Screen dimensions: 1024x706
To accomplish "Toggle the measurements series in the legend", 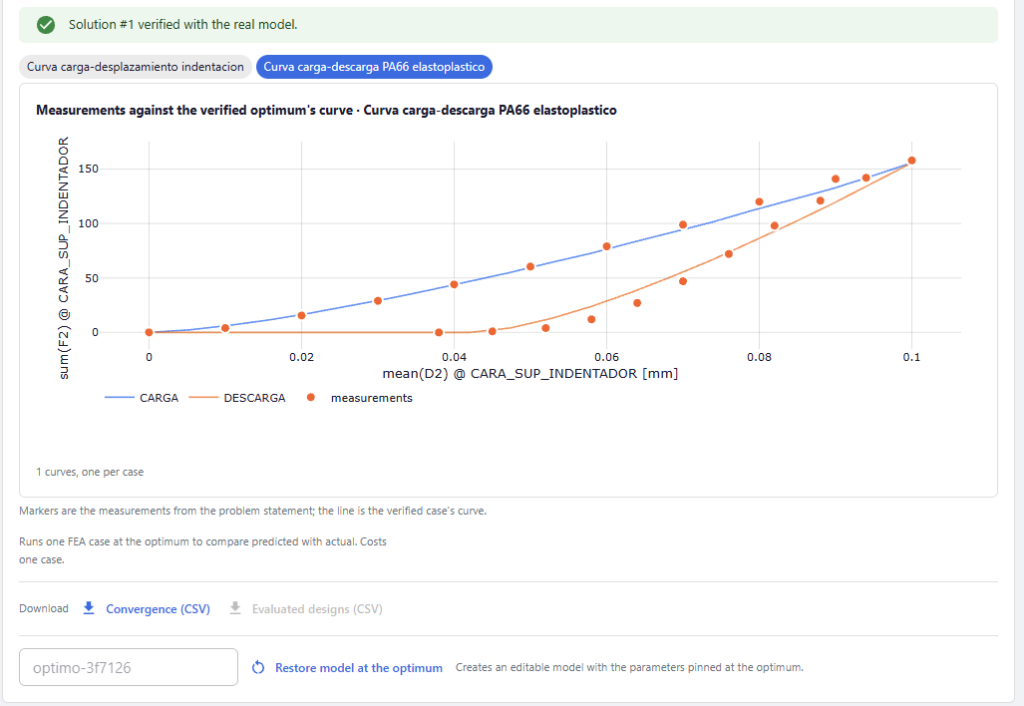I will [359, 398].
